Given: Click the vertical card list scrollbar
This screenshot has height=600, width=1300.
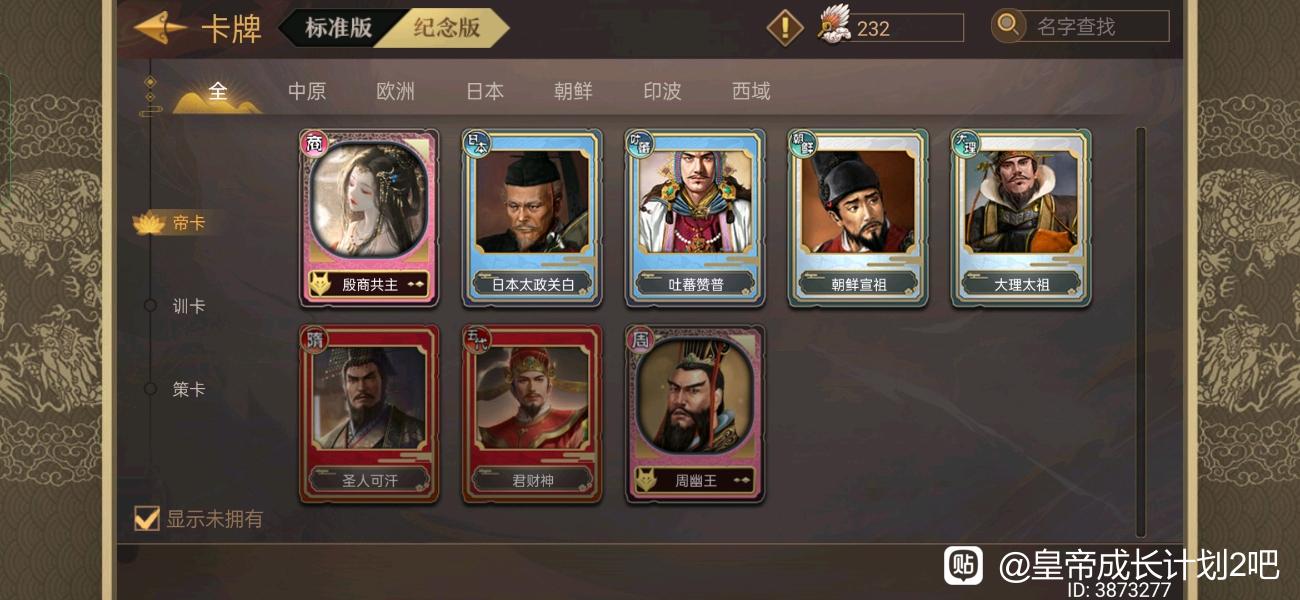Looking at the screenshot, I should pyautogui.click(x=1141, y=332).
